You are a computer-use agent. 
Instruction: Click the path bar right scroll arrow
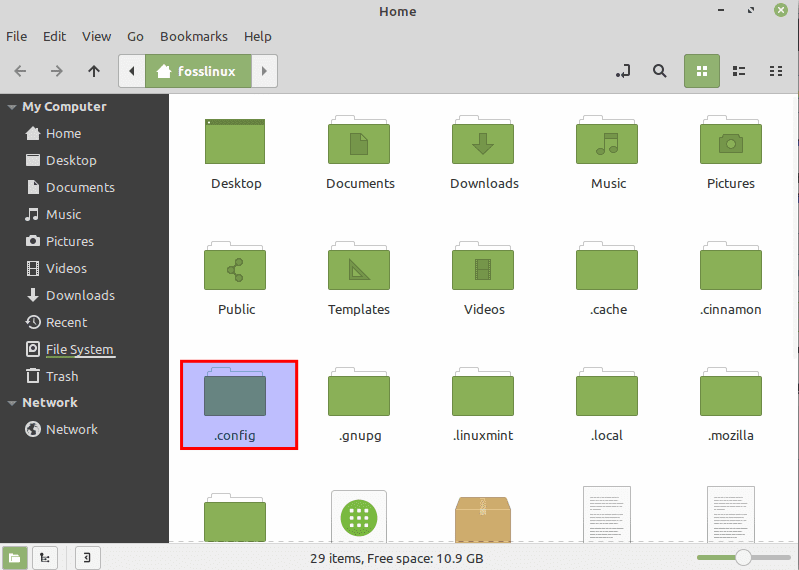coord(264,71)
